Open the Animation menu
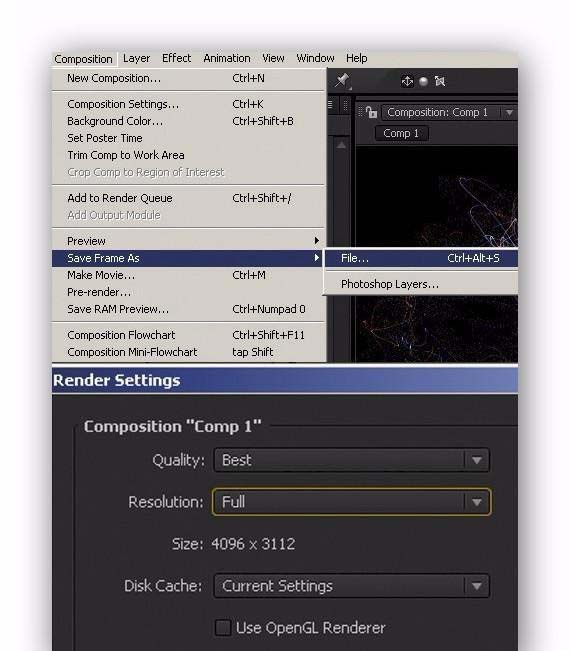This screenshot has width=570, height=651. click(227, 59)
